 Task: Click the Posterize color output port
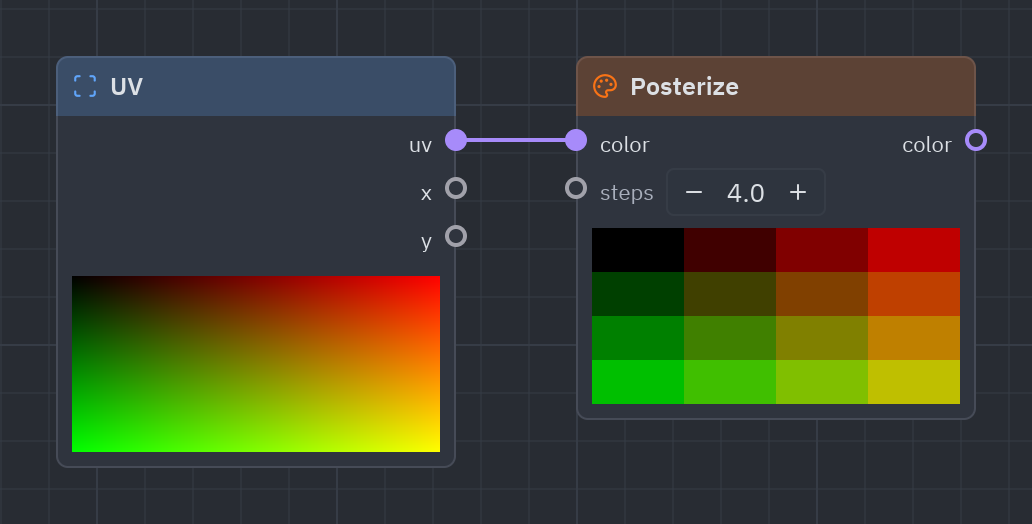tap(976, 140)
